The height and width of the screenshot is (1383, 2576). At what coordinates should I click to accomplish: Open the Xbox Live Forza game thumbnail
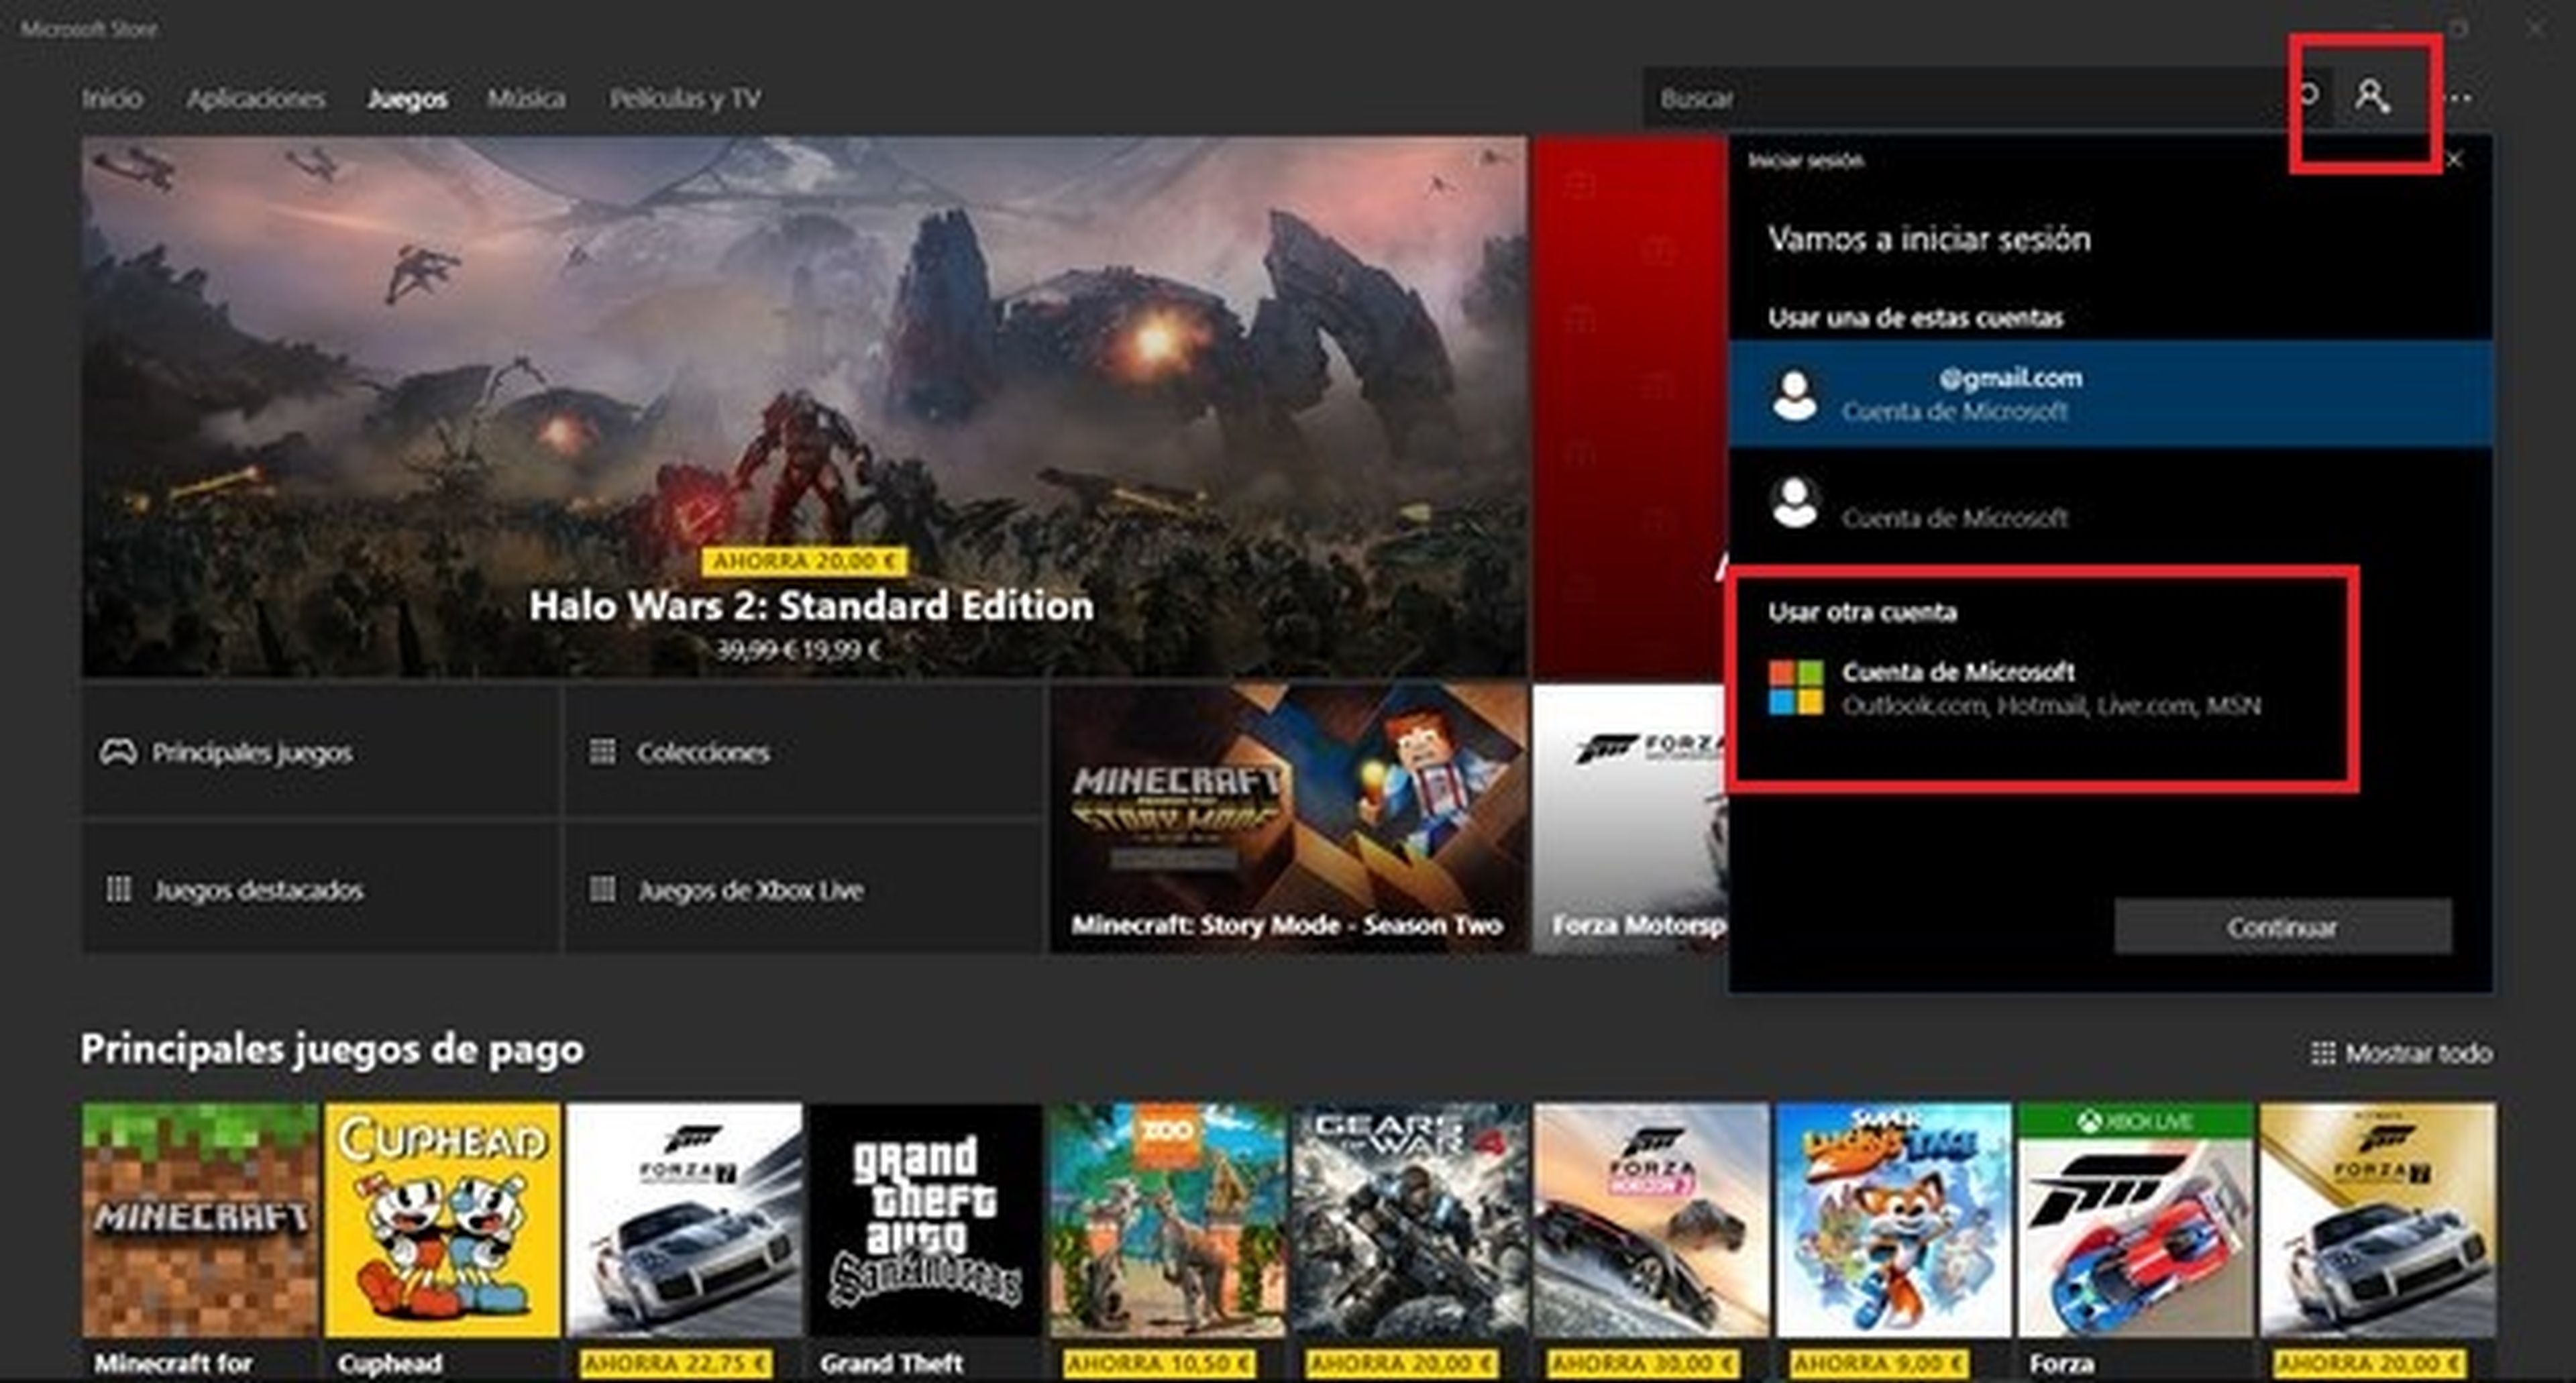(x=2136, y=1220)
